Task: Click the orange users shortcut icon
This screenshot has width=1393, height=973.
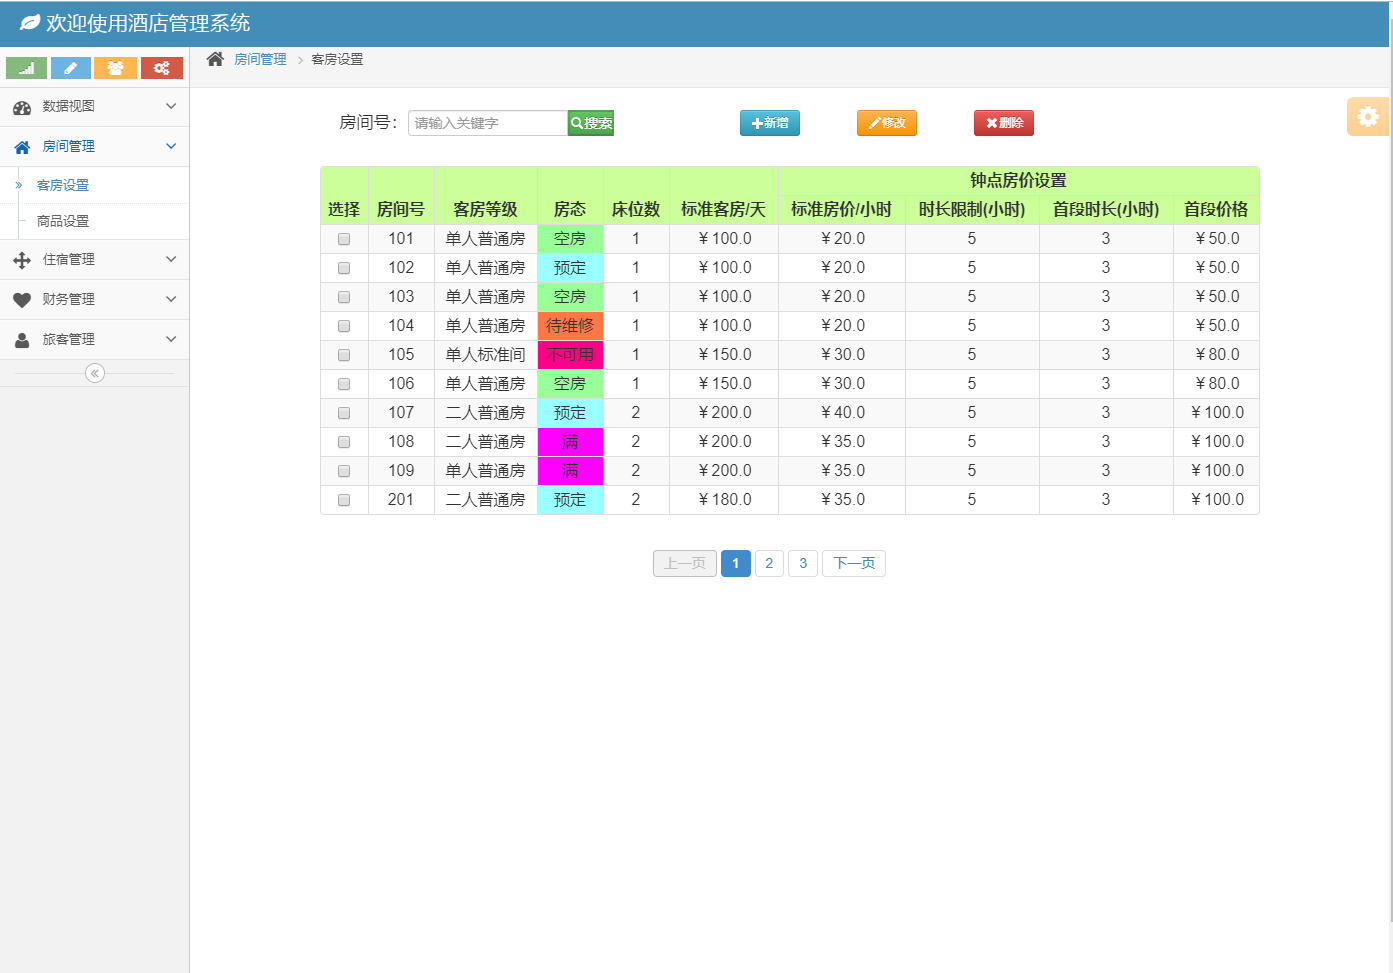Action: [x=116, y=68]
